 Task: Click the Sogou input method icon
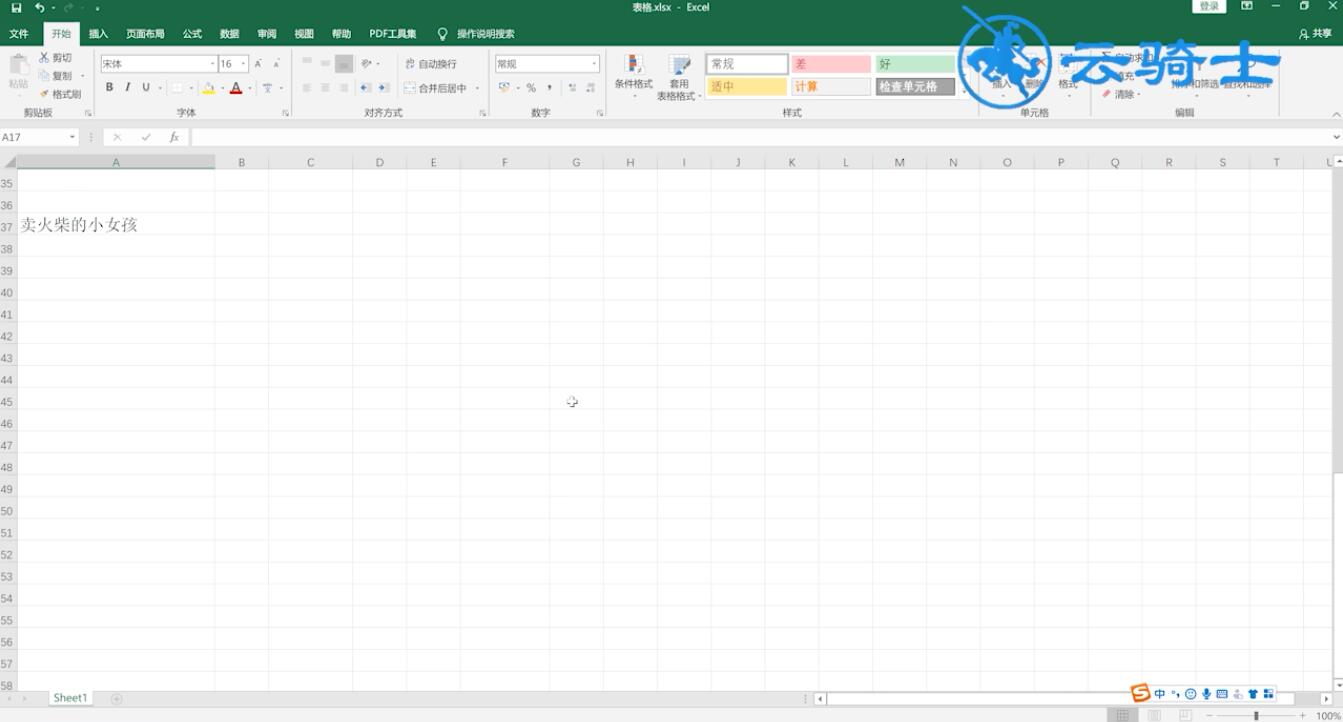[1140, 693]
